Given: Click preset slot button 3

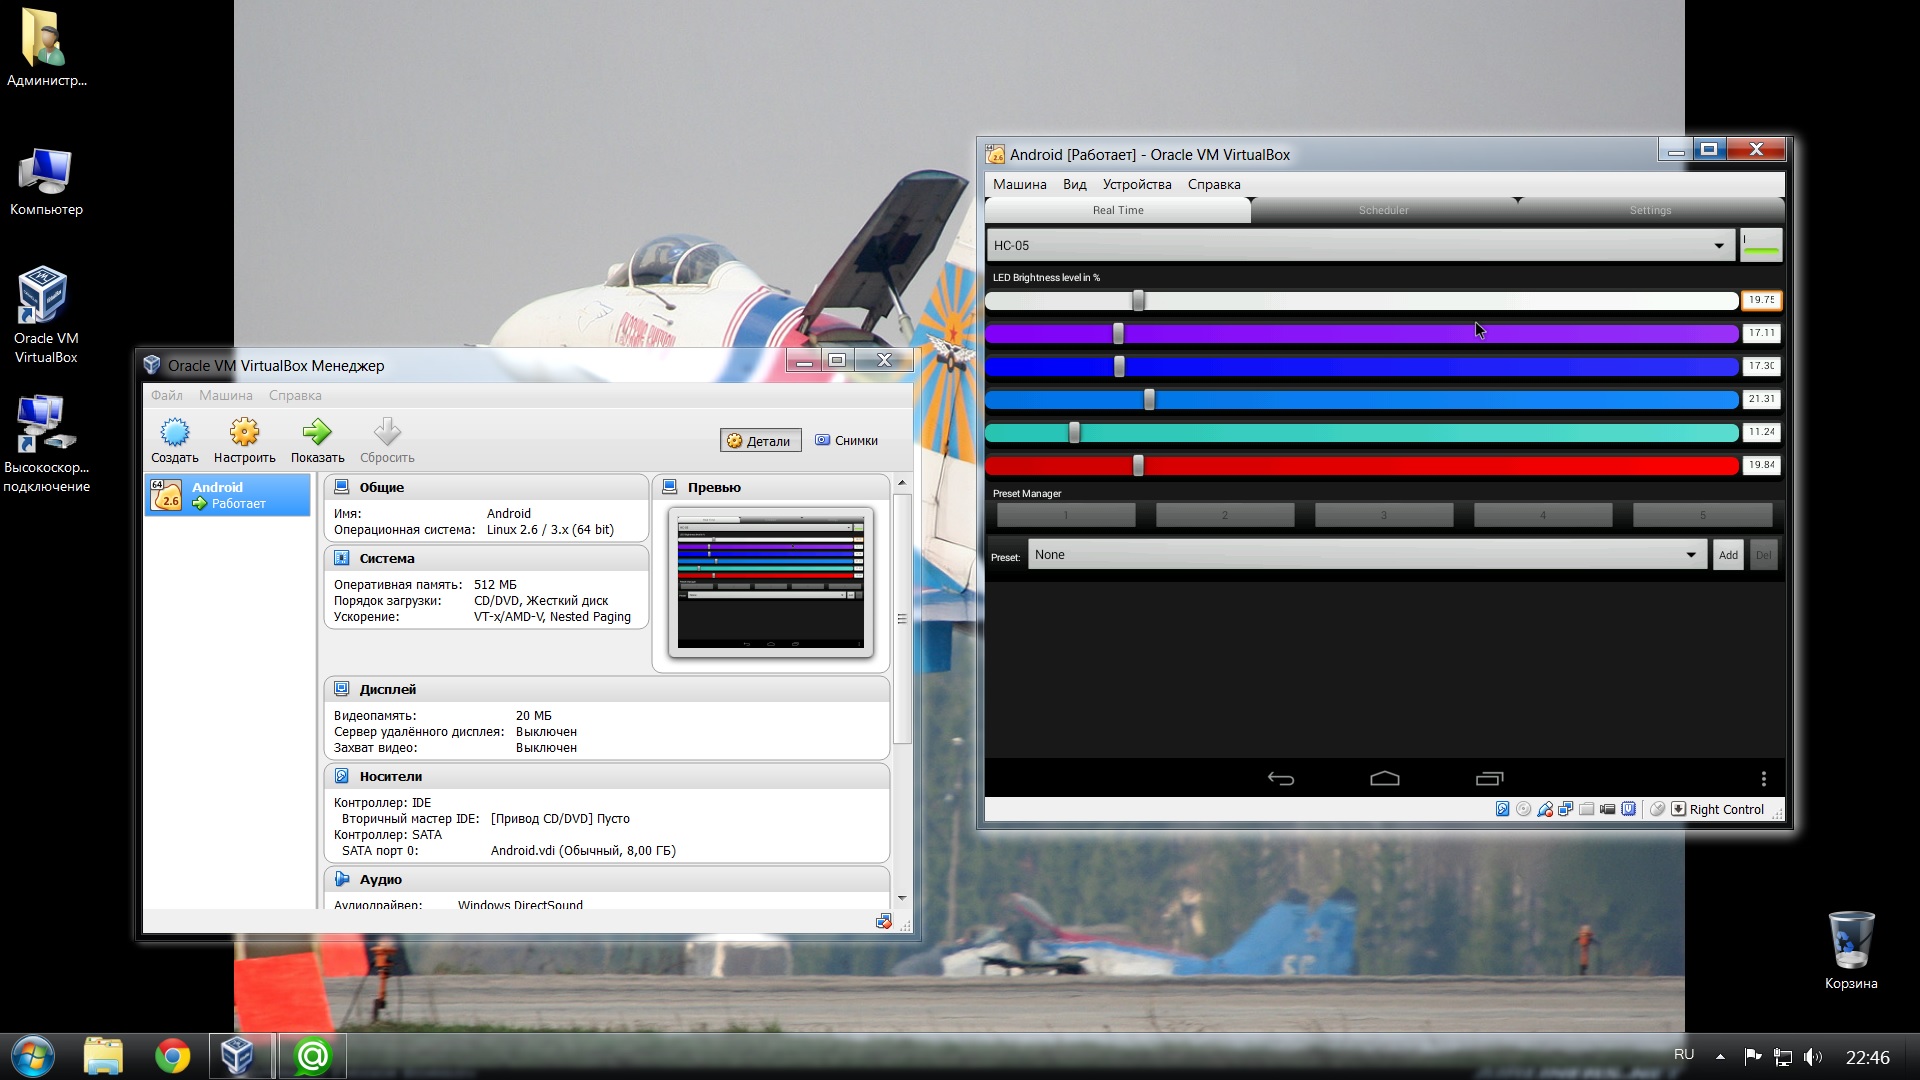Looking at the screenshot, I should pyautogui.click(x=1384, y=515).
